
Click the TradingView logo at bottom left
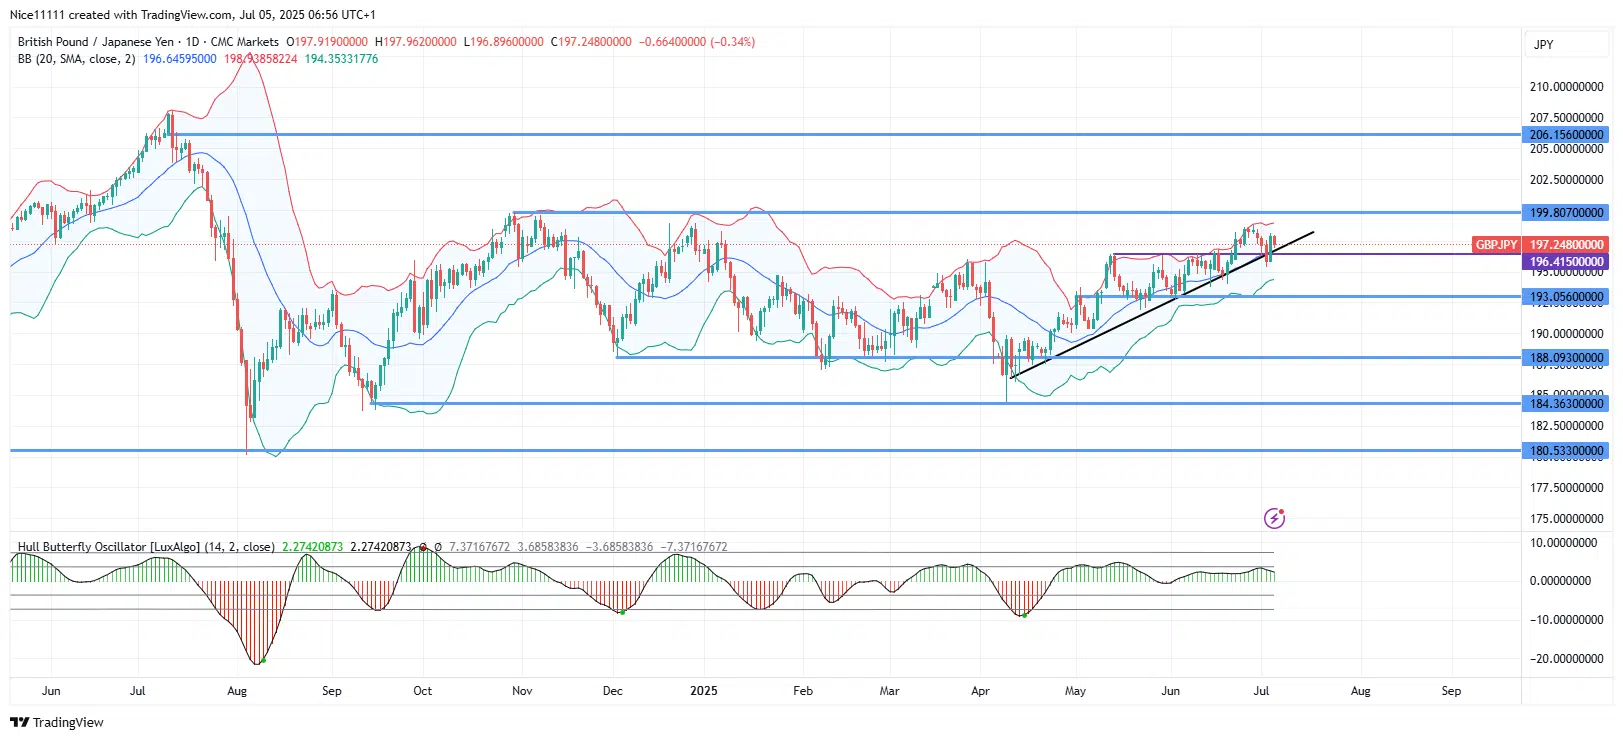pyautogui.click(x=57, y=722)
